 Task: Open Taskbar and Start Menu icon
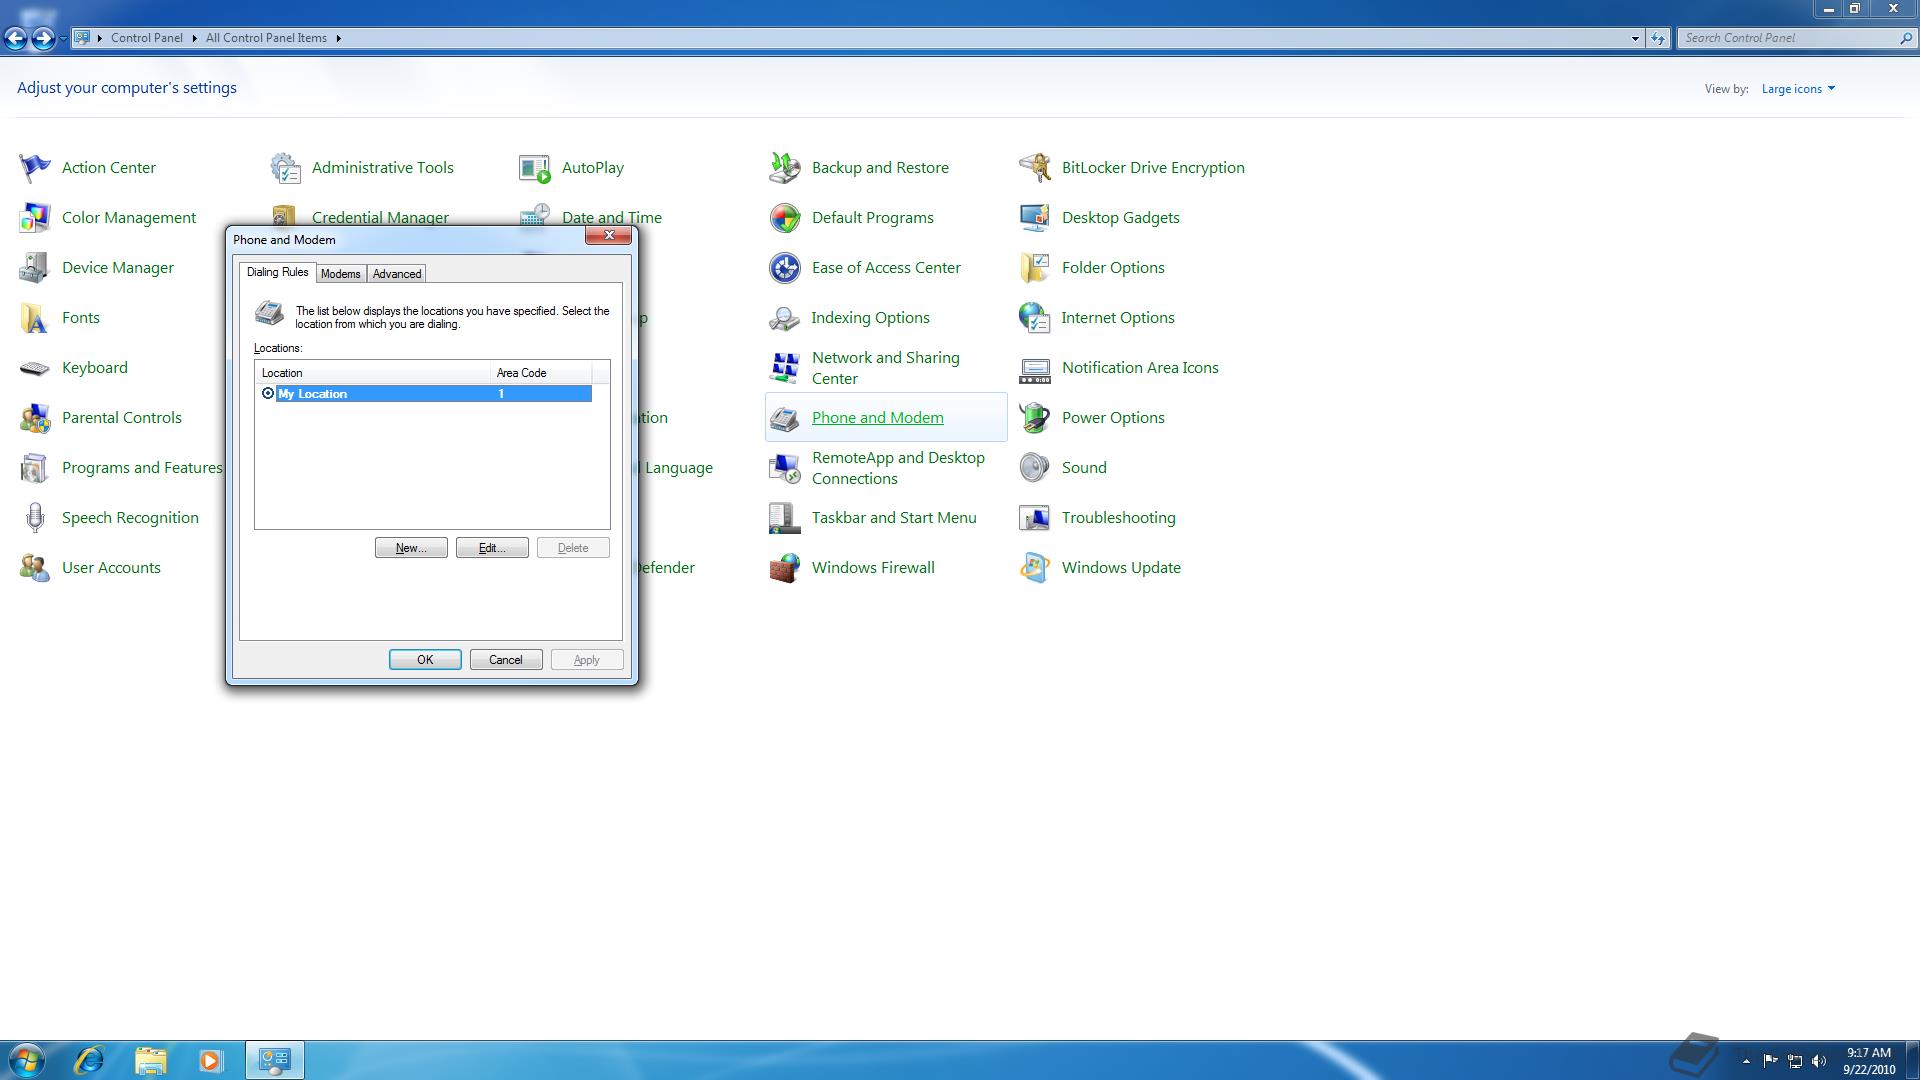coord(785,517)
